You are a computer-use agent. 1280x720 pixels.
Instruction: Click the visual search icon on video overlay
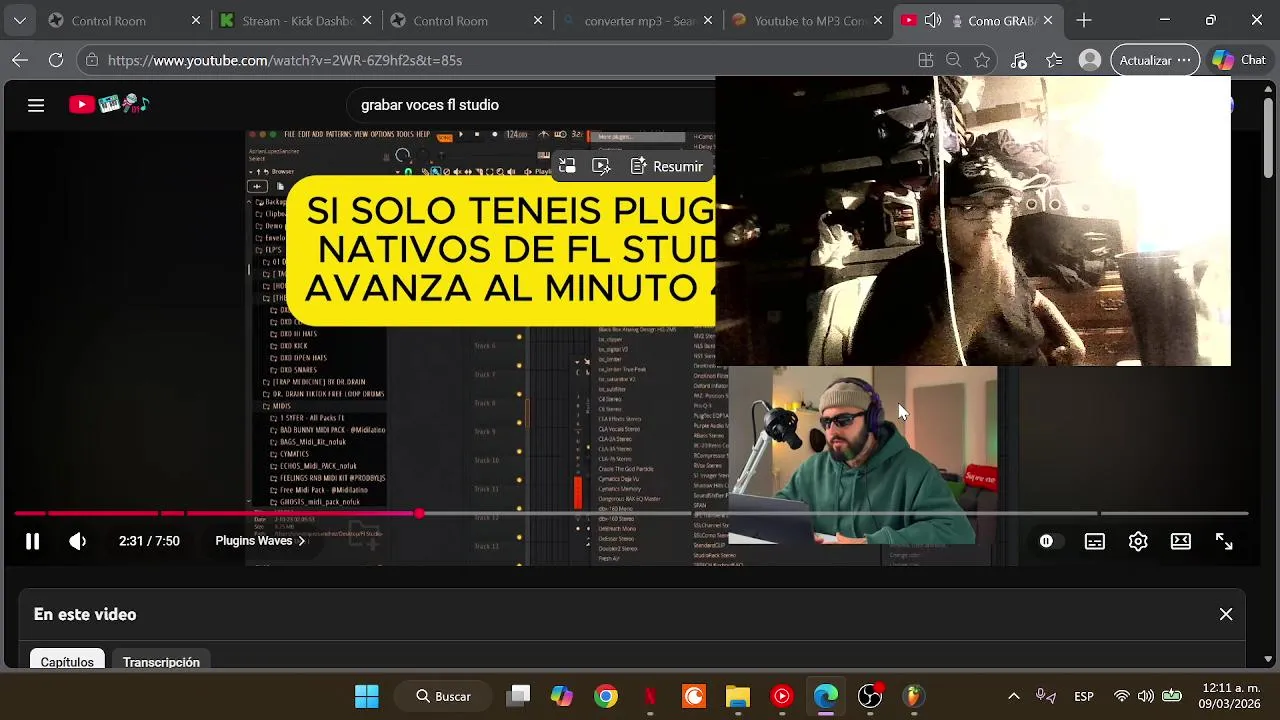point(601,166)
